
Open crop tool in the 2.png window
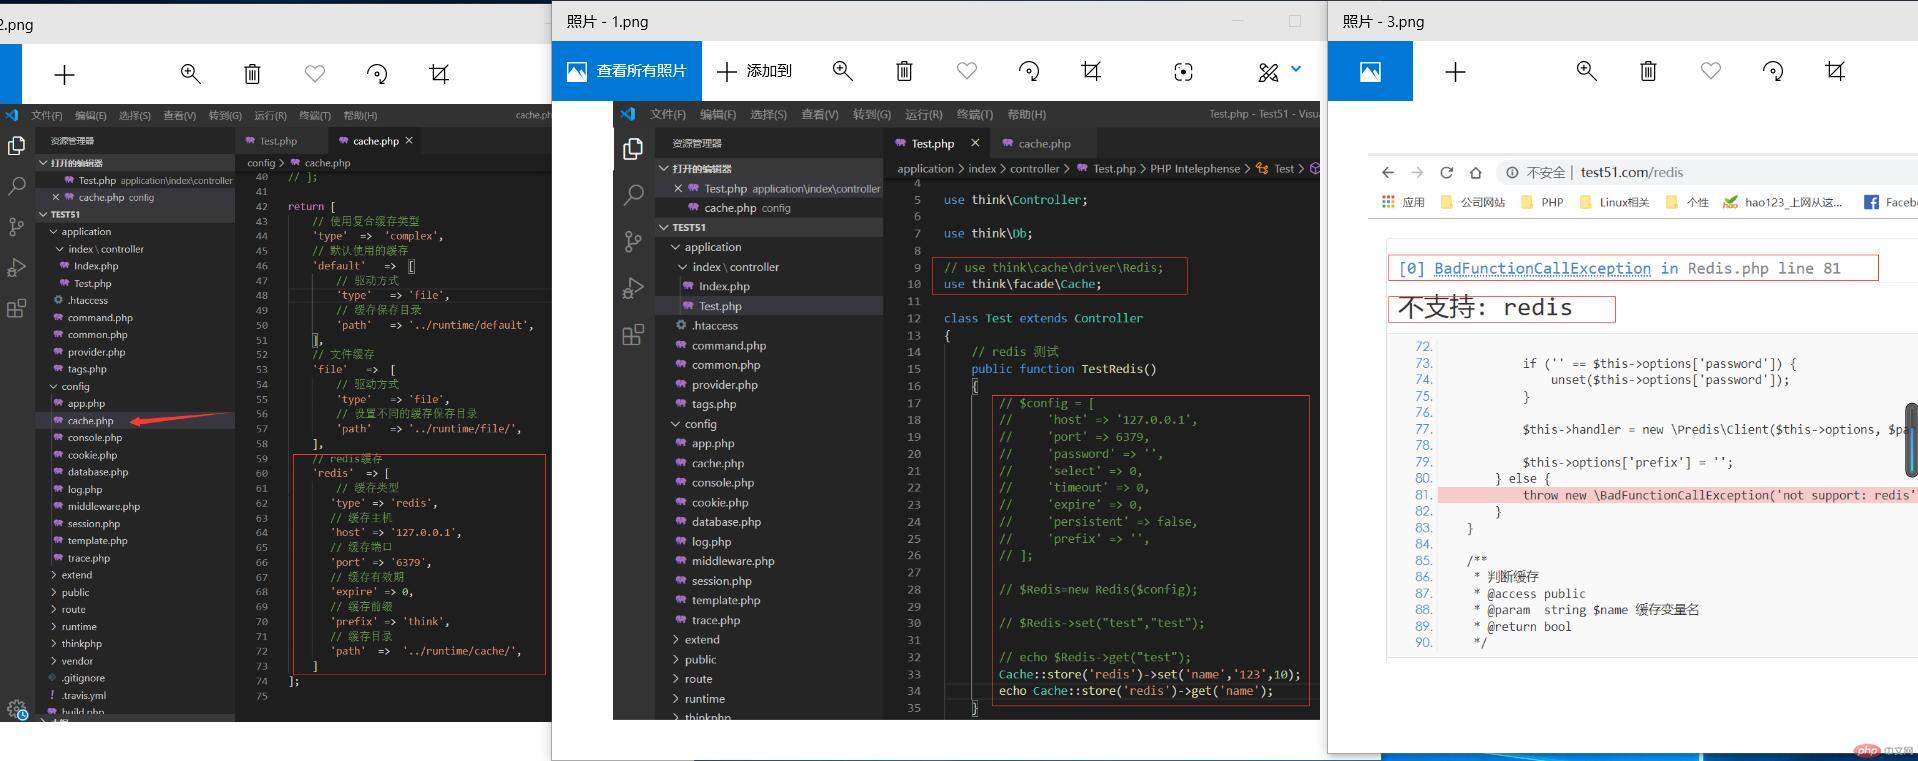pyautogui.click(x=439, y=73)
